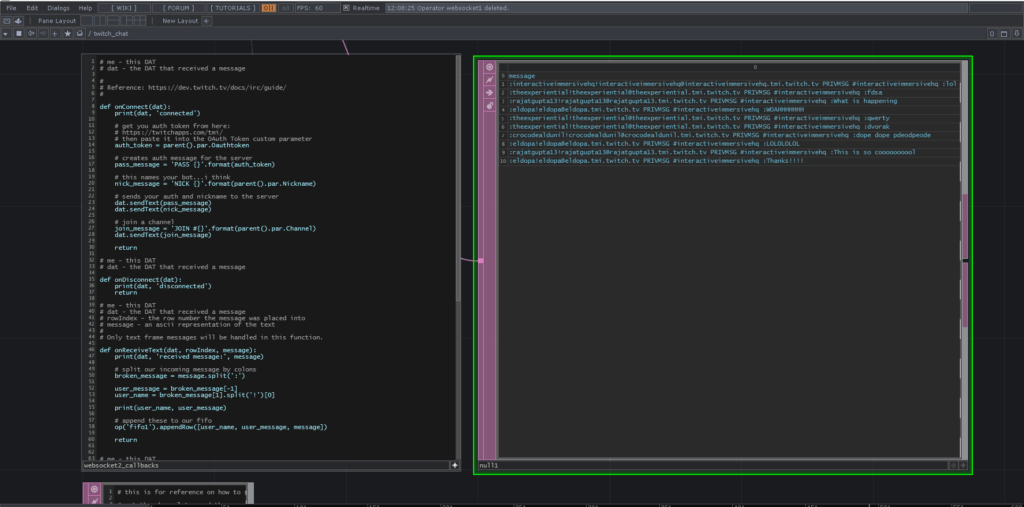Screen dimensions: 1024x507
Task: Click the null1 operator name label
Action: click(488, 465)
